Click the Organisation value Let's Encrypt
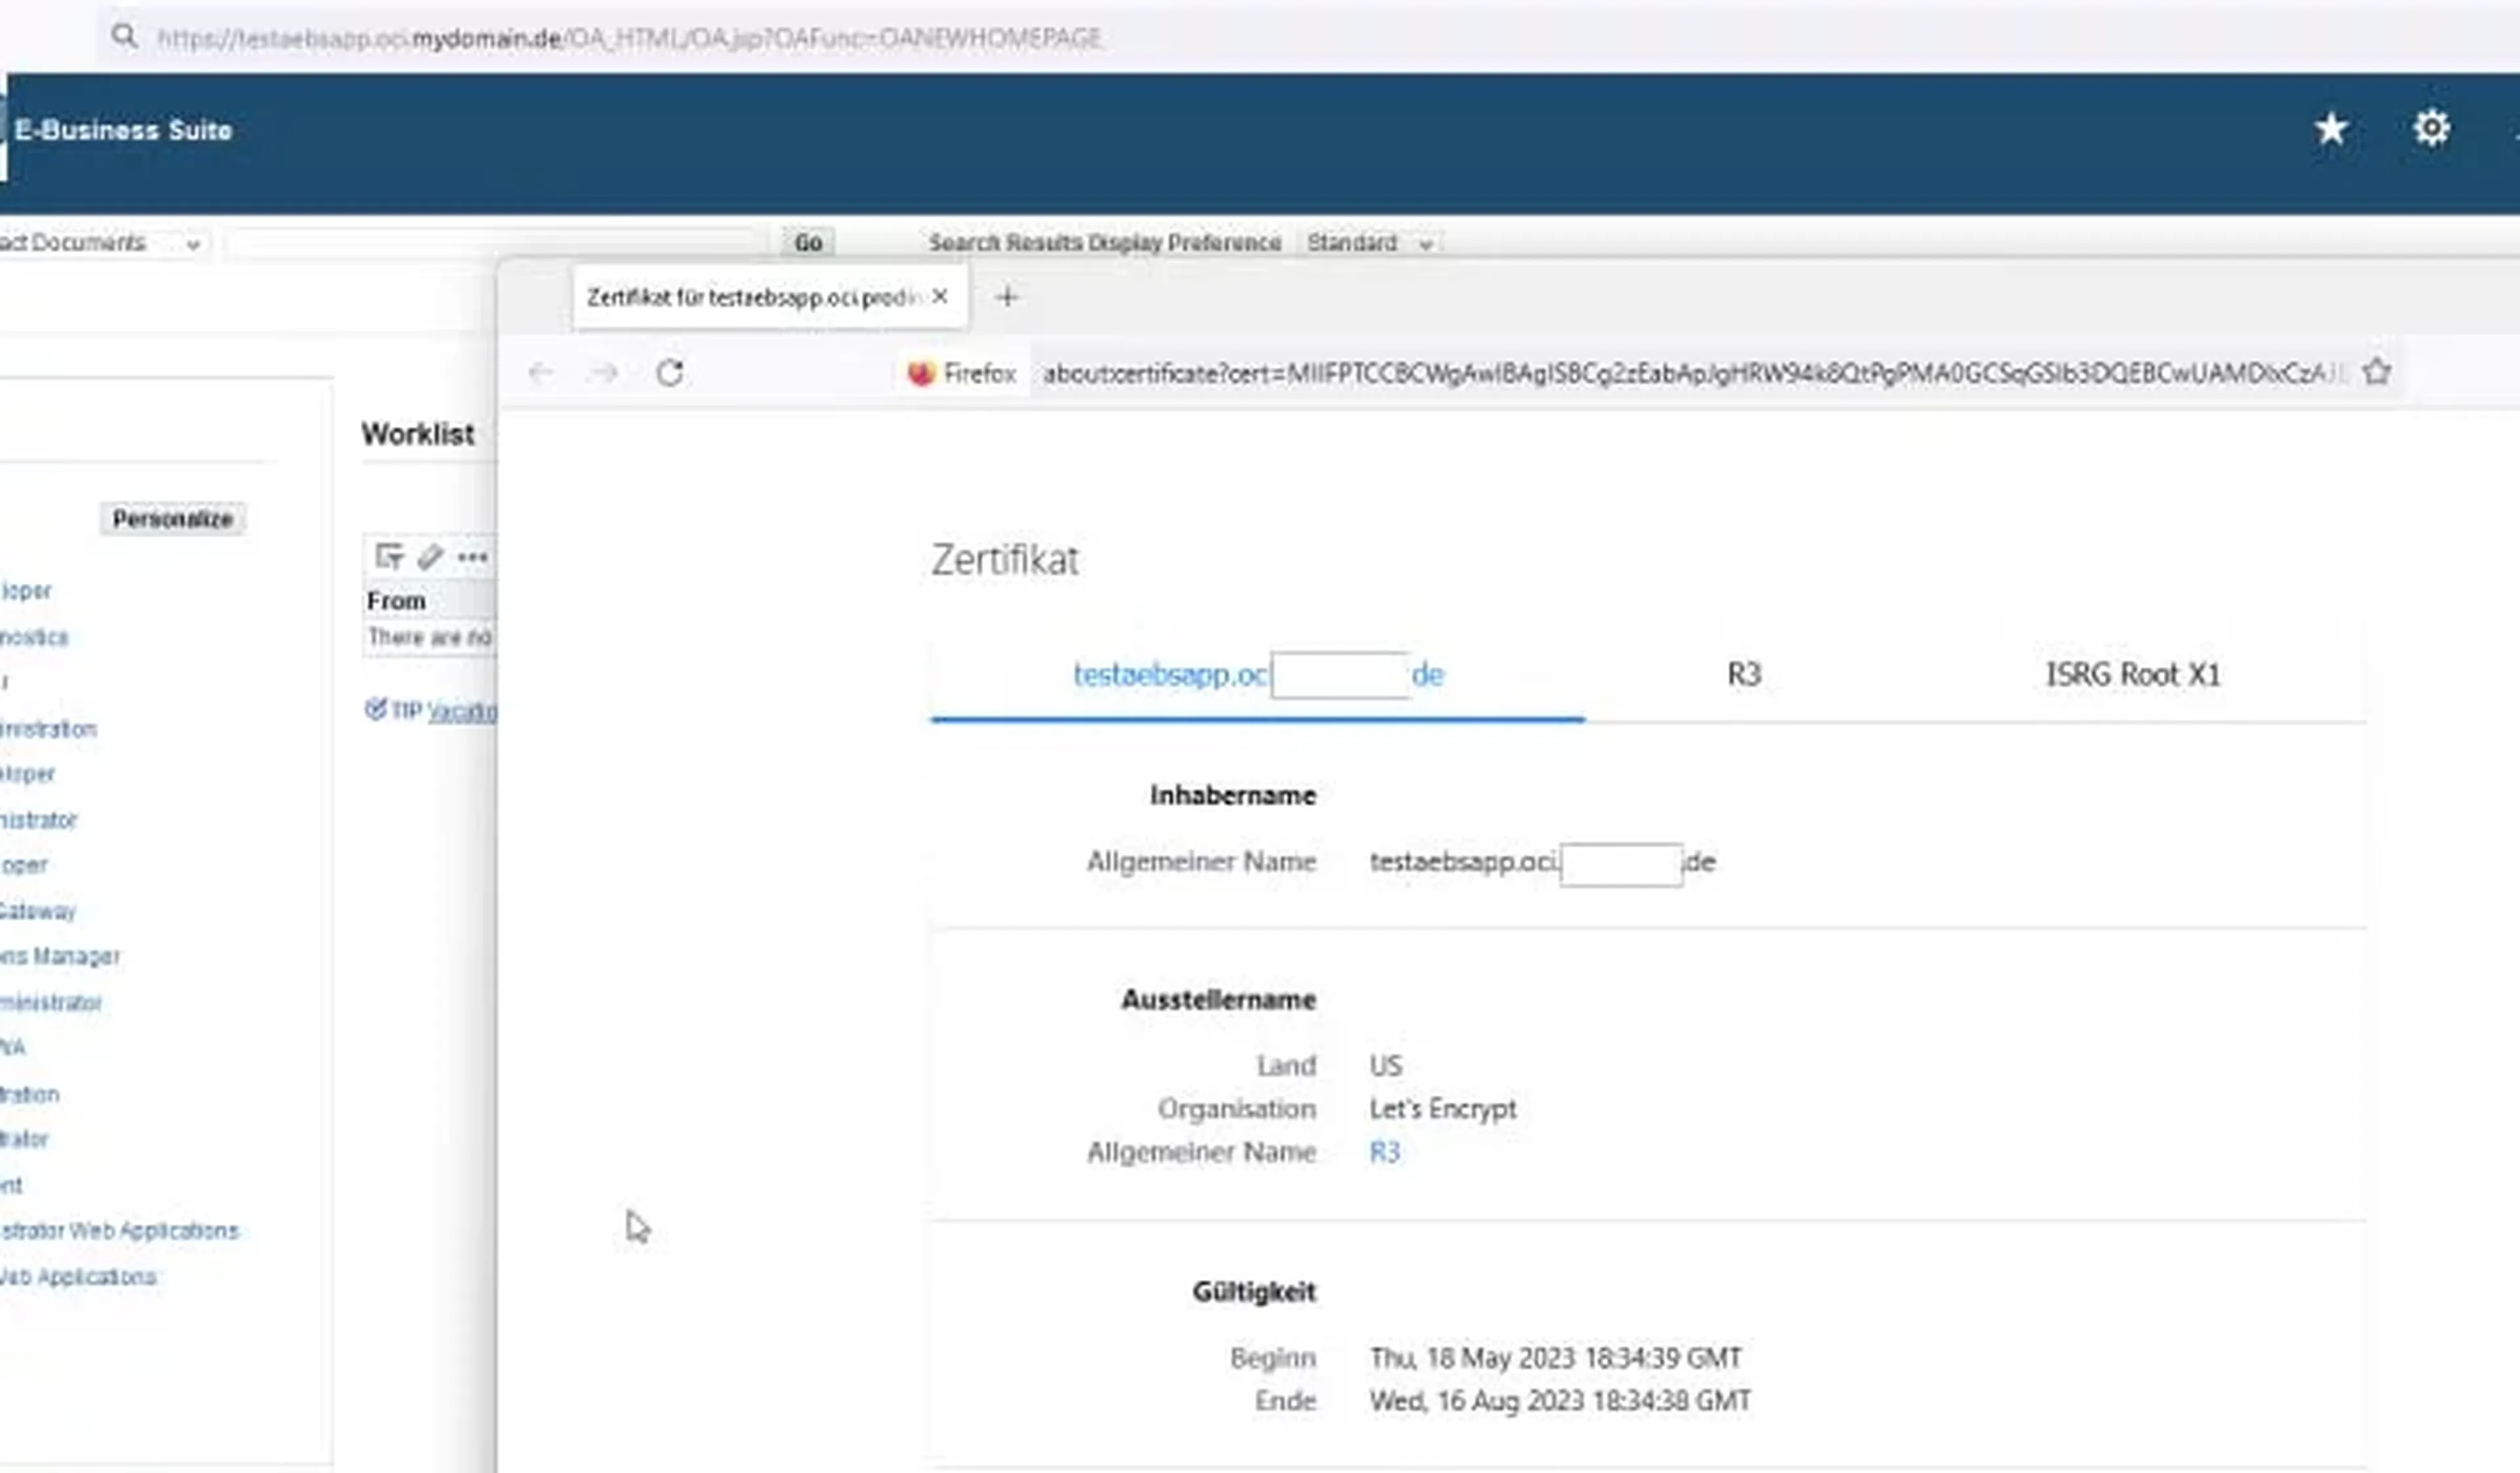 pos(1442,1109)
